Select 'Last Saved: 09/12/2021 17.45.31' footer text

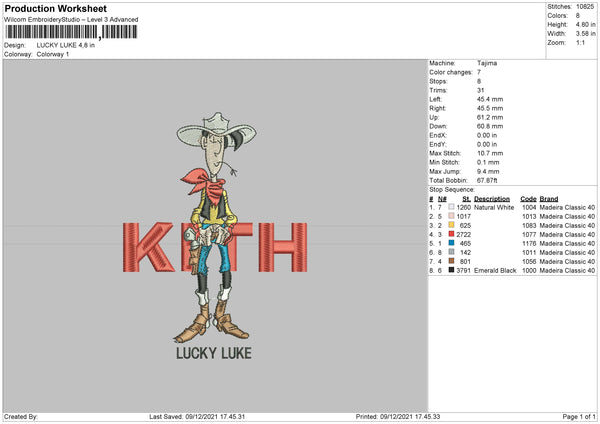coord(197,417)
